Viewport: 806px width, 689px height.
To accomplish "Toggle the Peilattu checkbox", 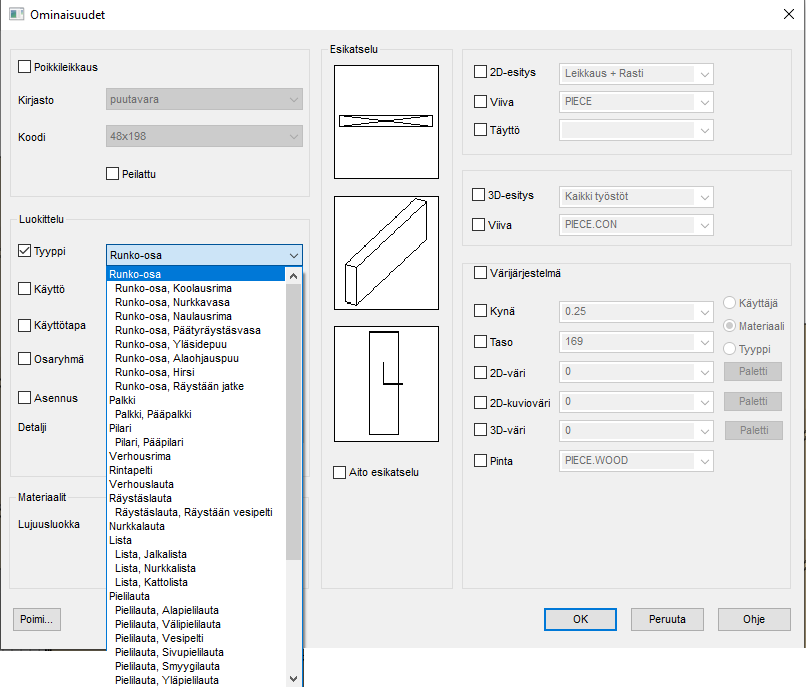I will 112,174.
